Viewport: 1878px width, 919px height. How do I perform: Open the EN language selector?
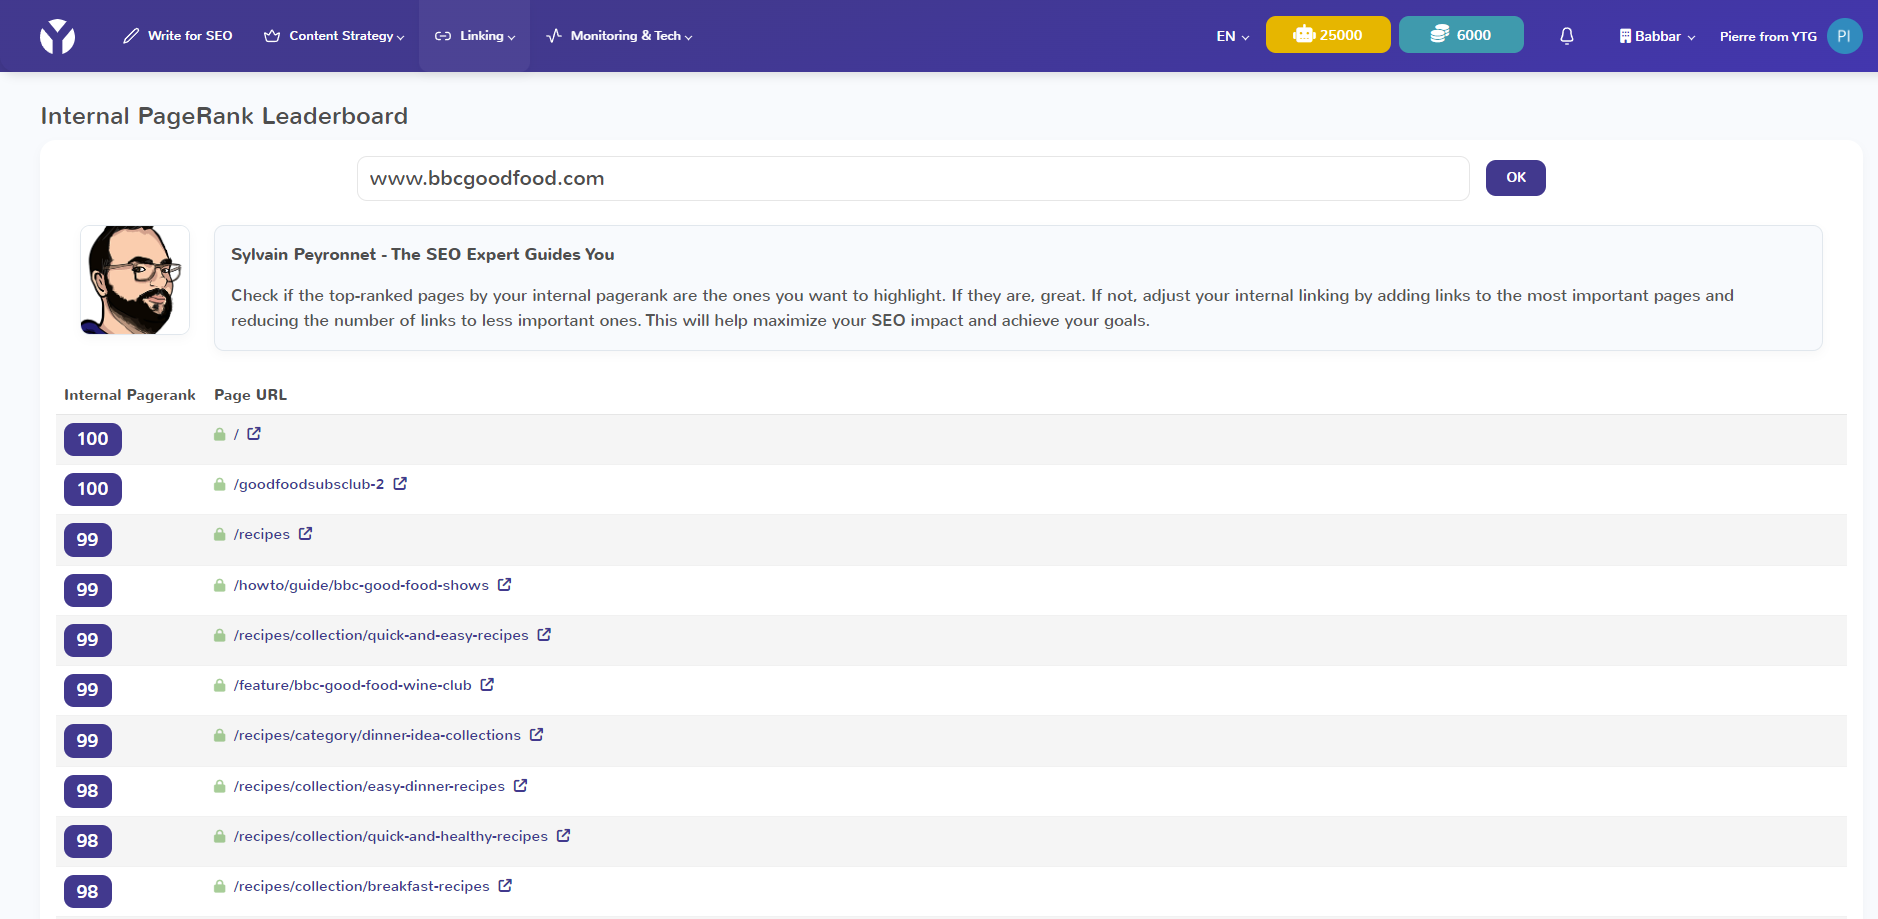[x=1232, y=36]
